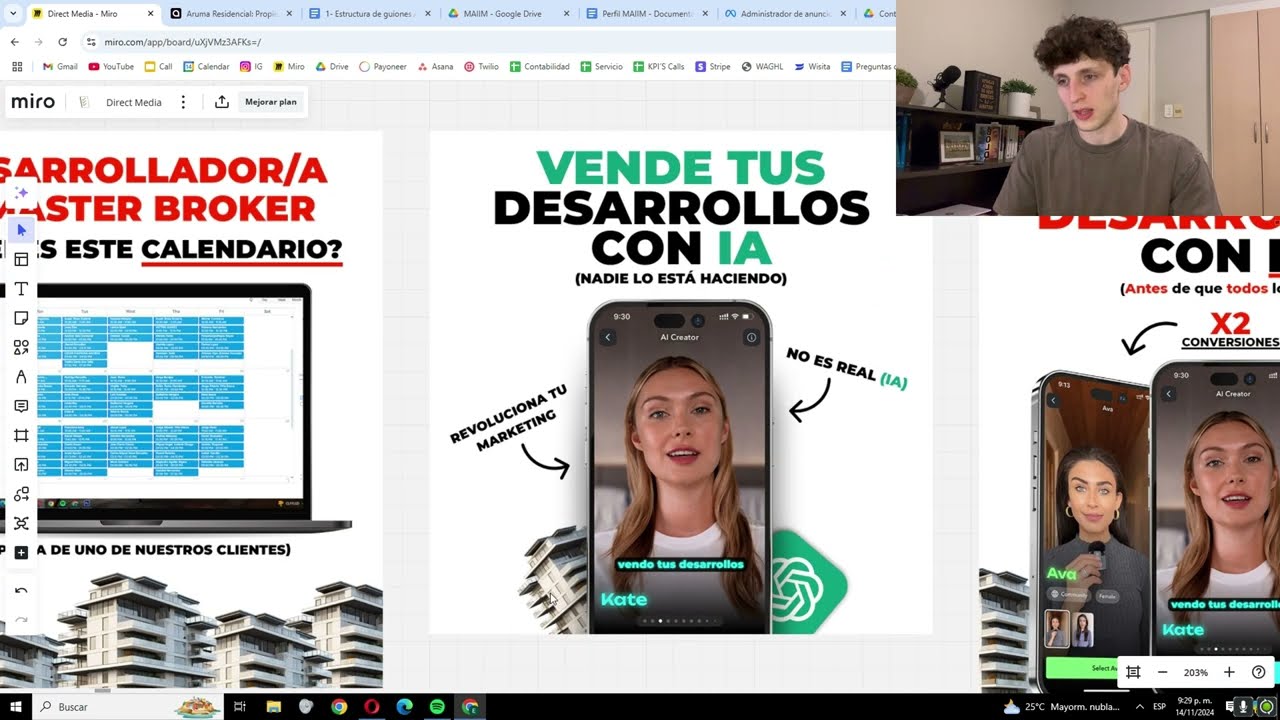This screenshot has height=720, width=1280.
Task: Open the Chrome apps grid shortcut
Action: [16, 67]
